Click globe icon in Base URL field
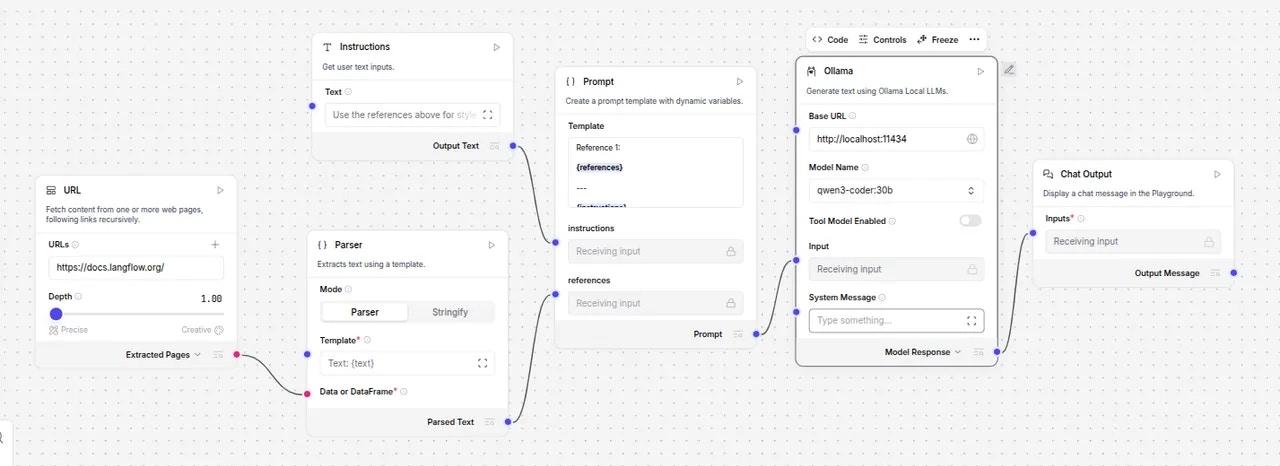Image resolution: width=1280 pixels, height=466 pixels. click(972, 139)
